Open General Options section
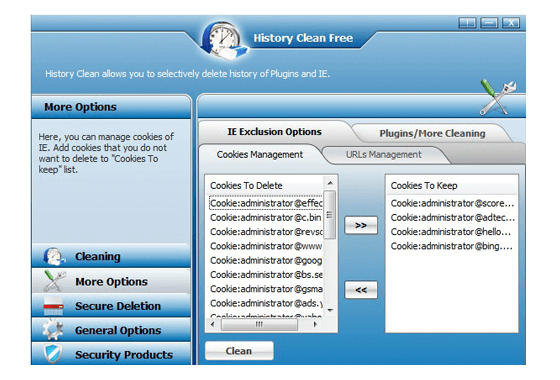 (x=111, y=330)
